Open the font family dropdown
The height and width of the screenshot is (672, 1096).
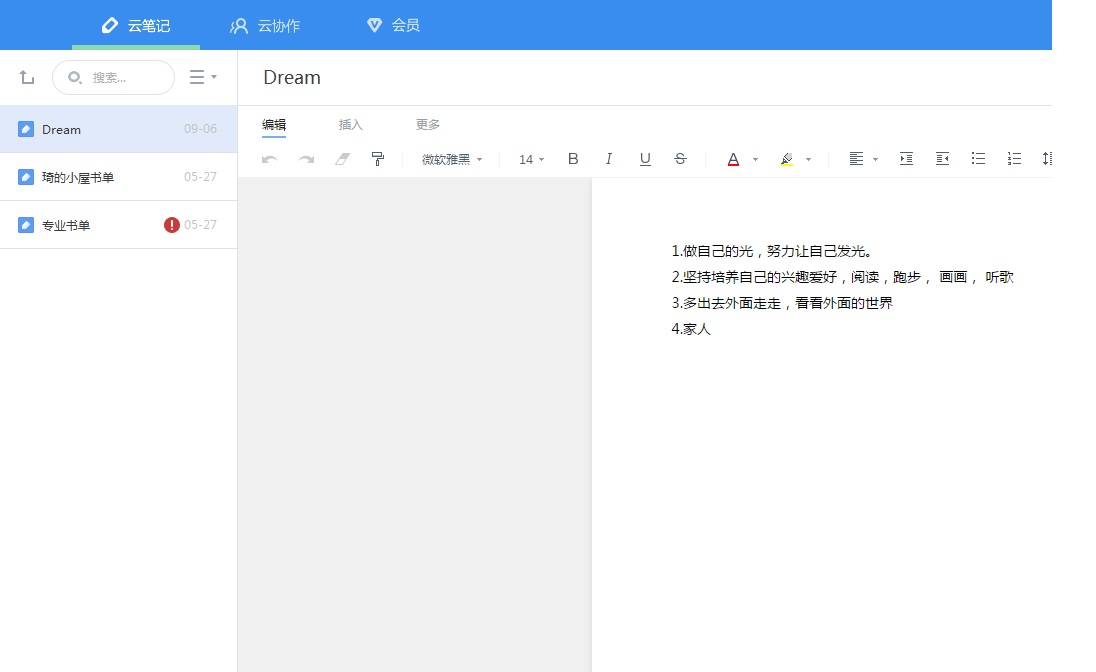450,158
